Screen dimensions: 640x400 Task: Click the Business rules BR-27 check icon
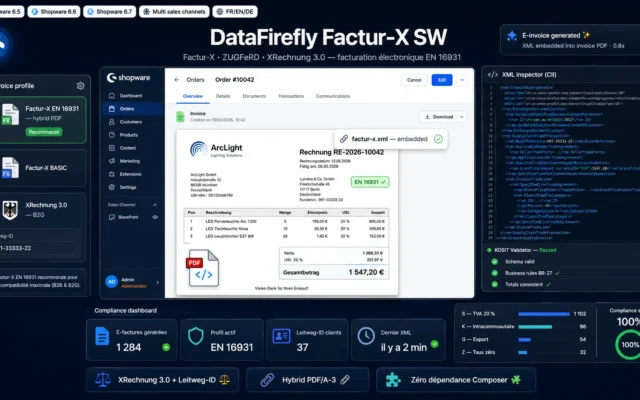tap(495, 273)
